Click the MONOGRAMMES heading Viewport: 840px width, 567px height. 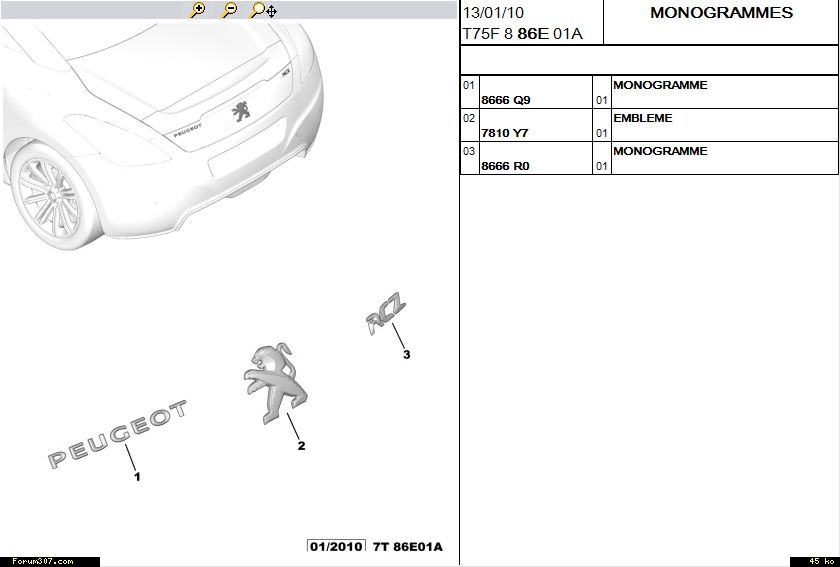(x=721, y=13)
